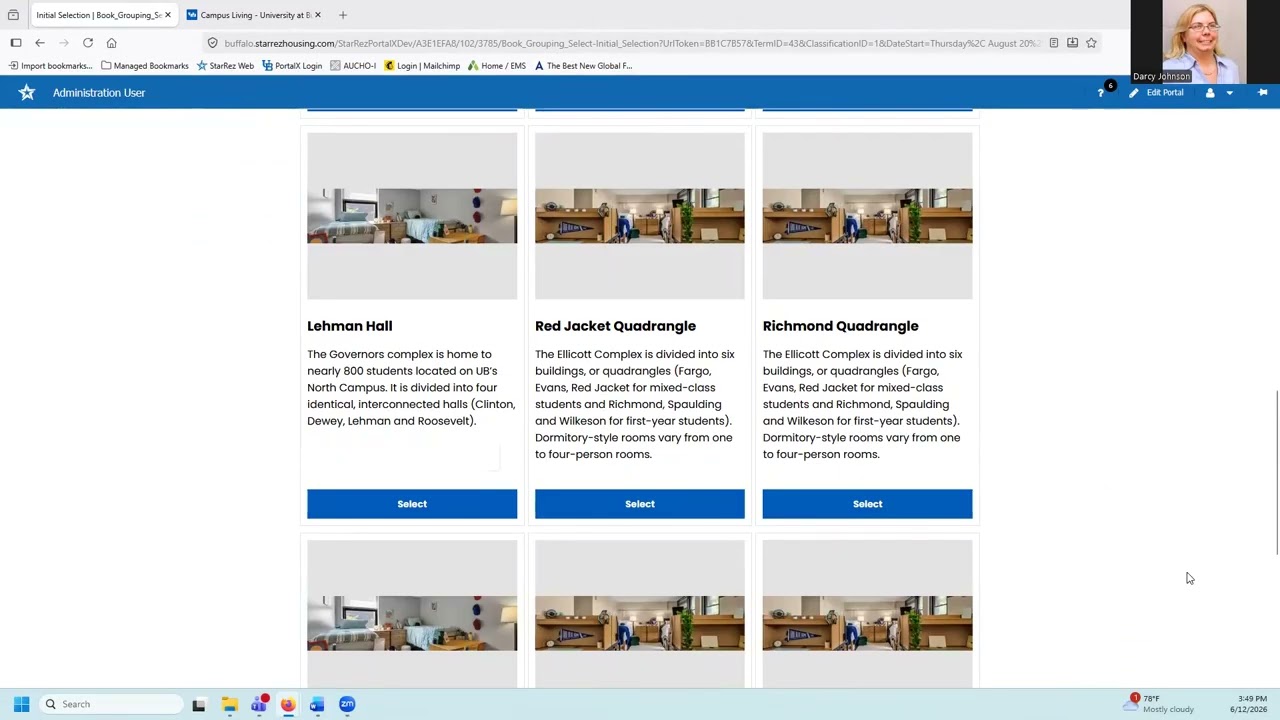Go back with browser back arrow
Viewport: 1280px width, 720px height.
pyautogui.click(x=40, y=43)
